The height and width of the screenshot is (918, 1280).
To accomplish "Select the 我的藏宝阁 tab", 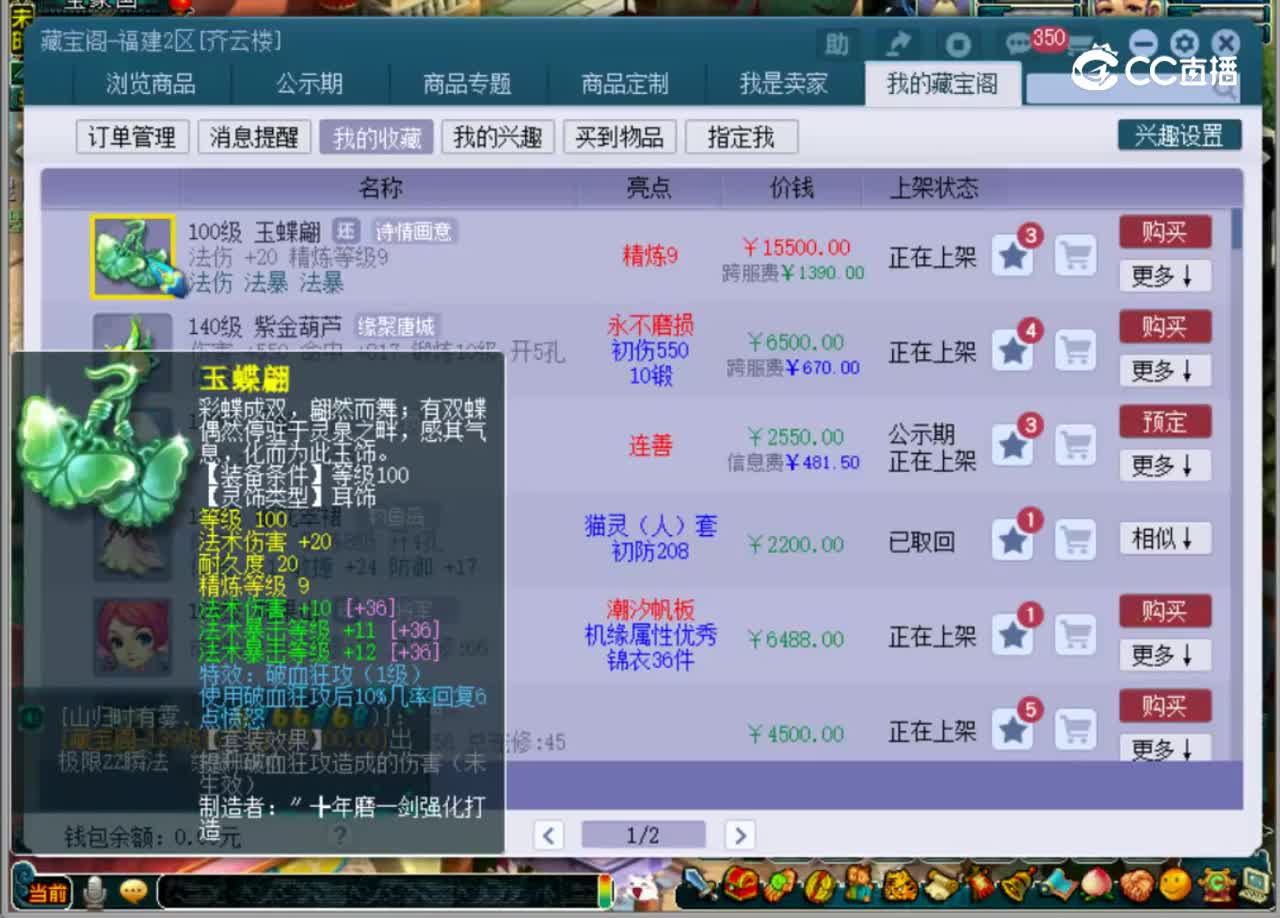I will click(942, 84).
